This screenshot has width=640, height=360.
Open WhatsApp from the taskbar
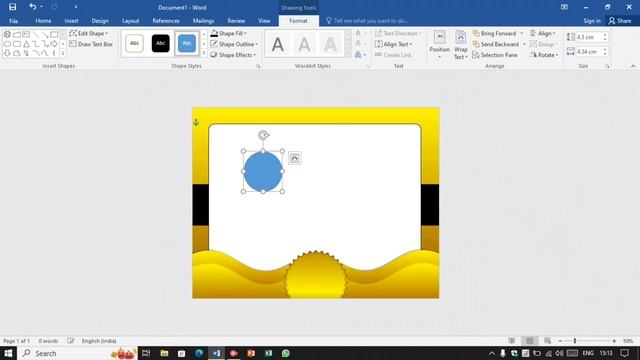coord(286,353)
